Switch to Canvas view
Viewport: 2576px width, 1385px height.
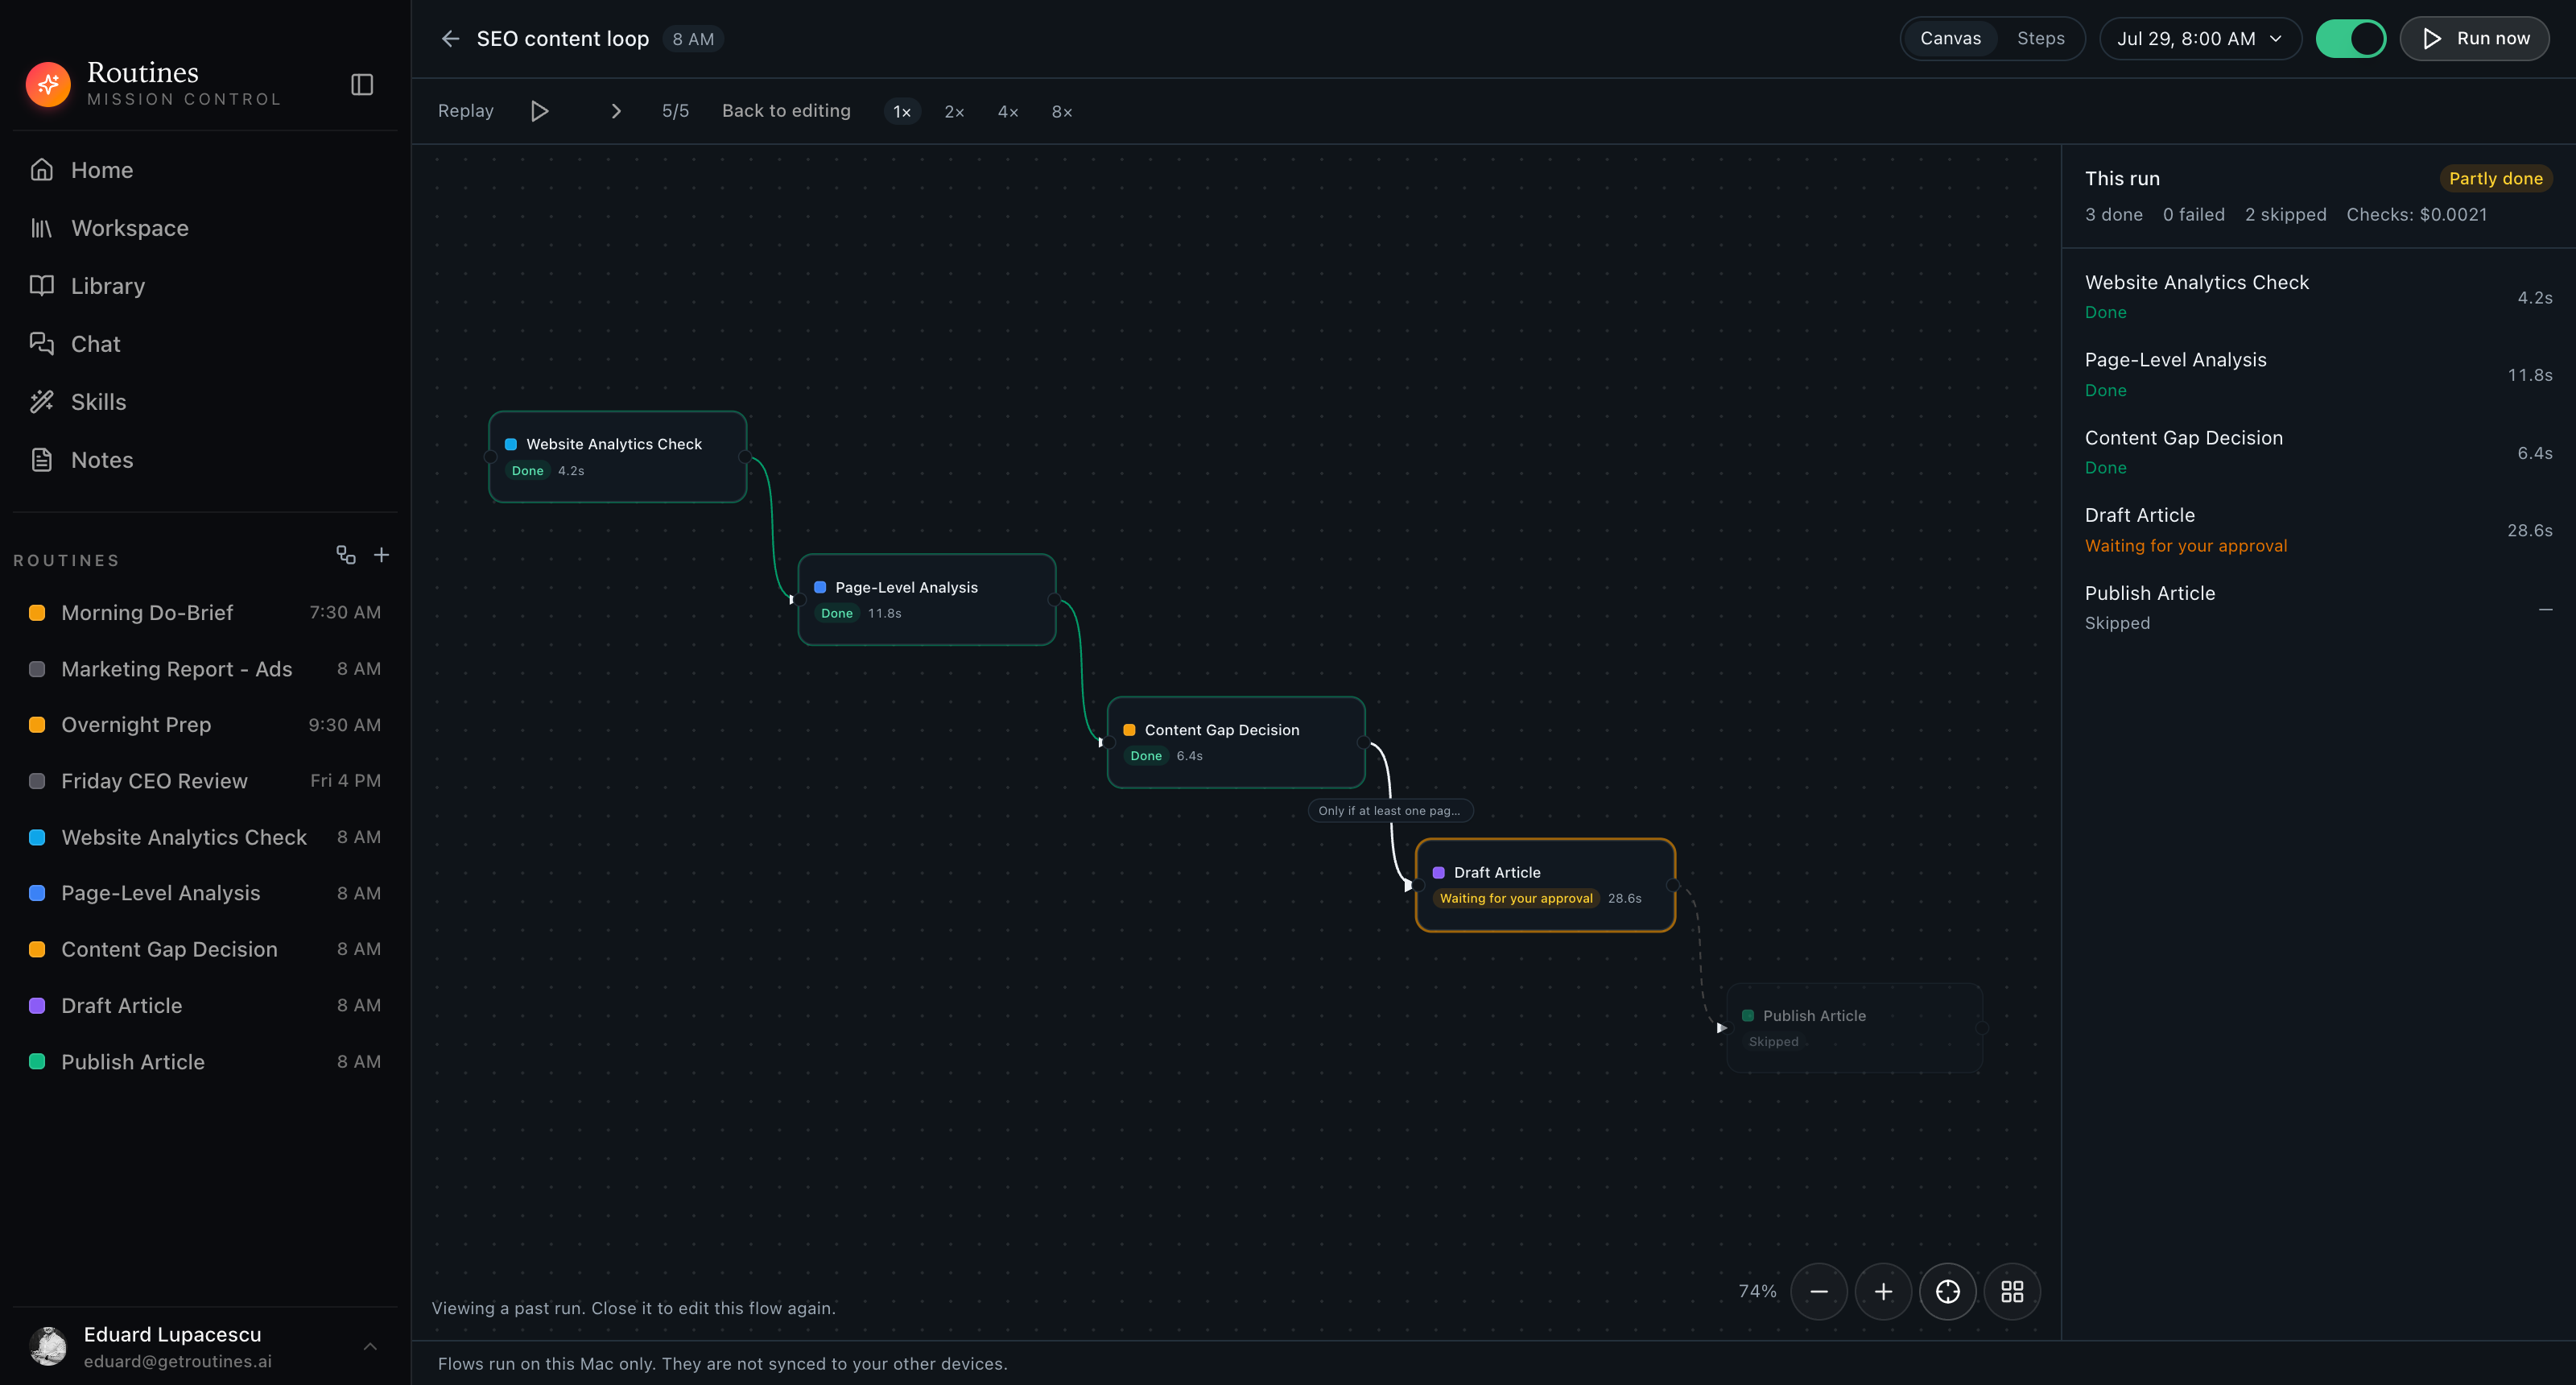[x=1950, y=39]
